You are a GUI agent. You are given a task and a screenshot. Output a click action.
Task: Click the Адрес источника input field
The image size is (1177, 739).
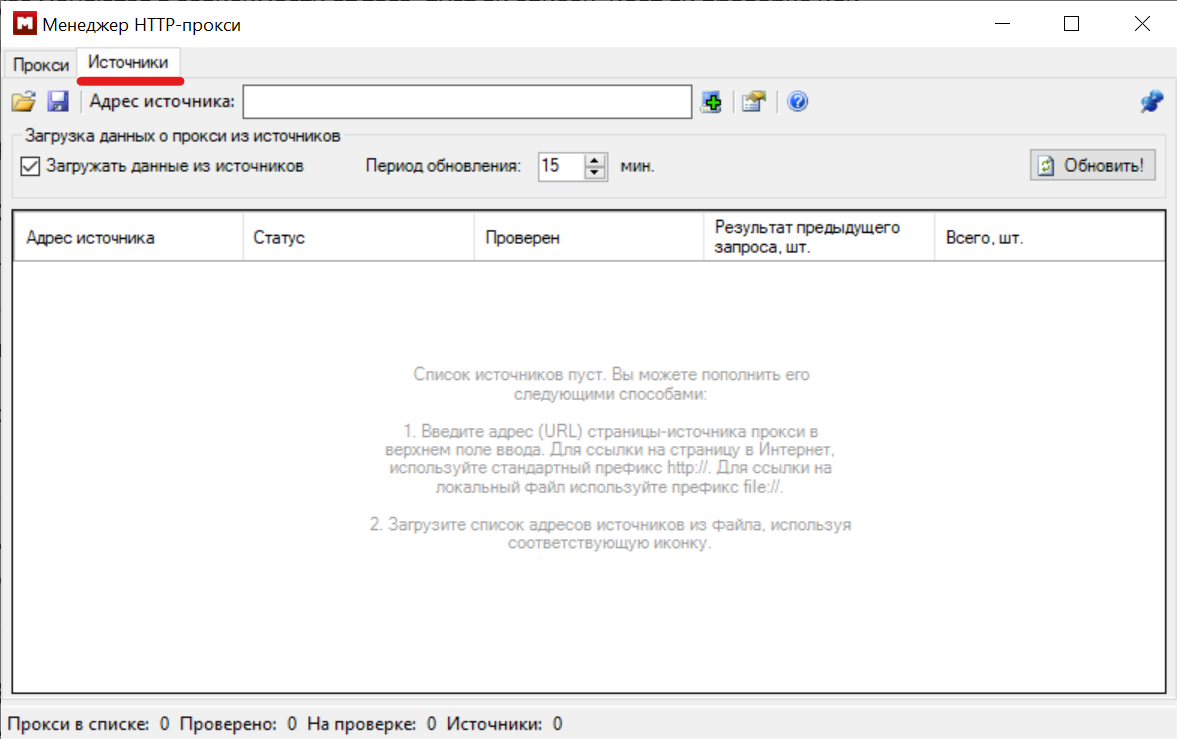click(x=467, y=101)
